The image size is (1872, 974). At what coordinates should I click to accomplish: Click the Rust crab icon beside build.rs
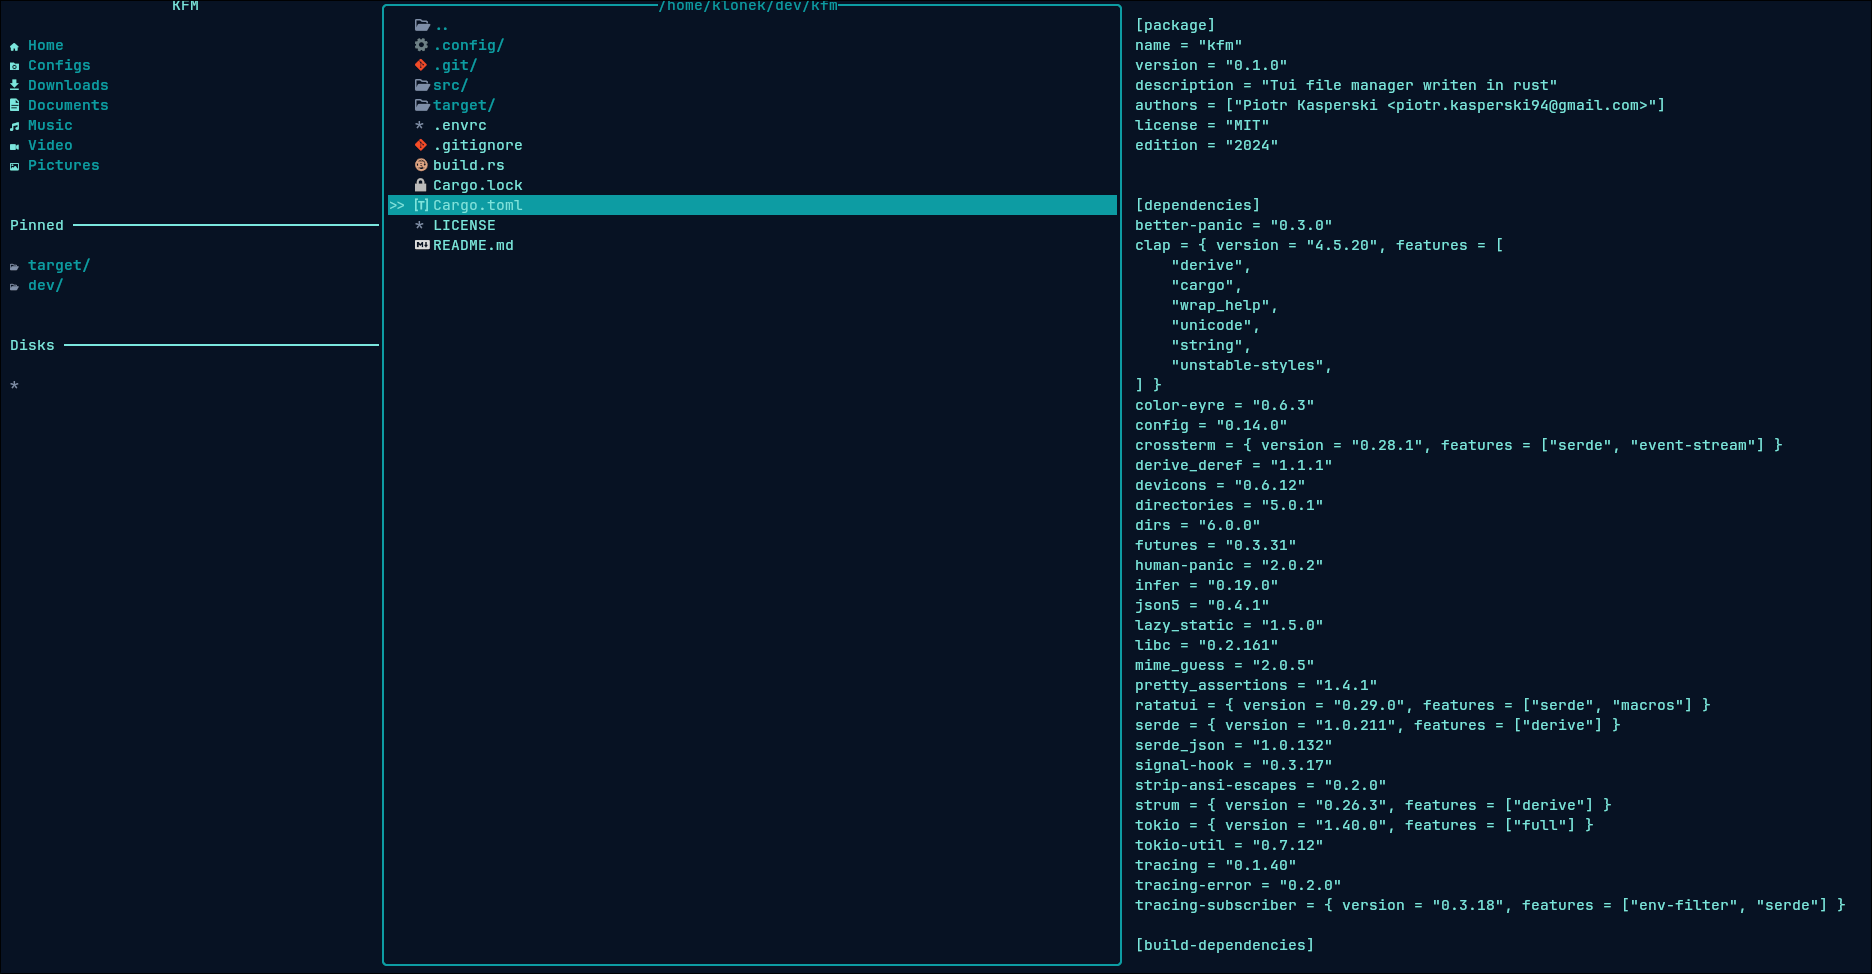point(421,165)
